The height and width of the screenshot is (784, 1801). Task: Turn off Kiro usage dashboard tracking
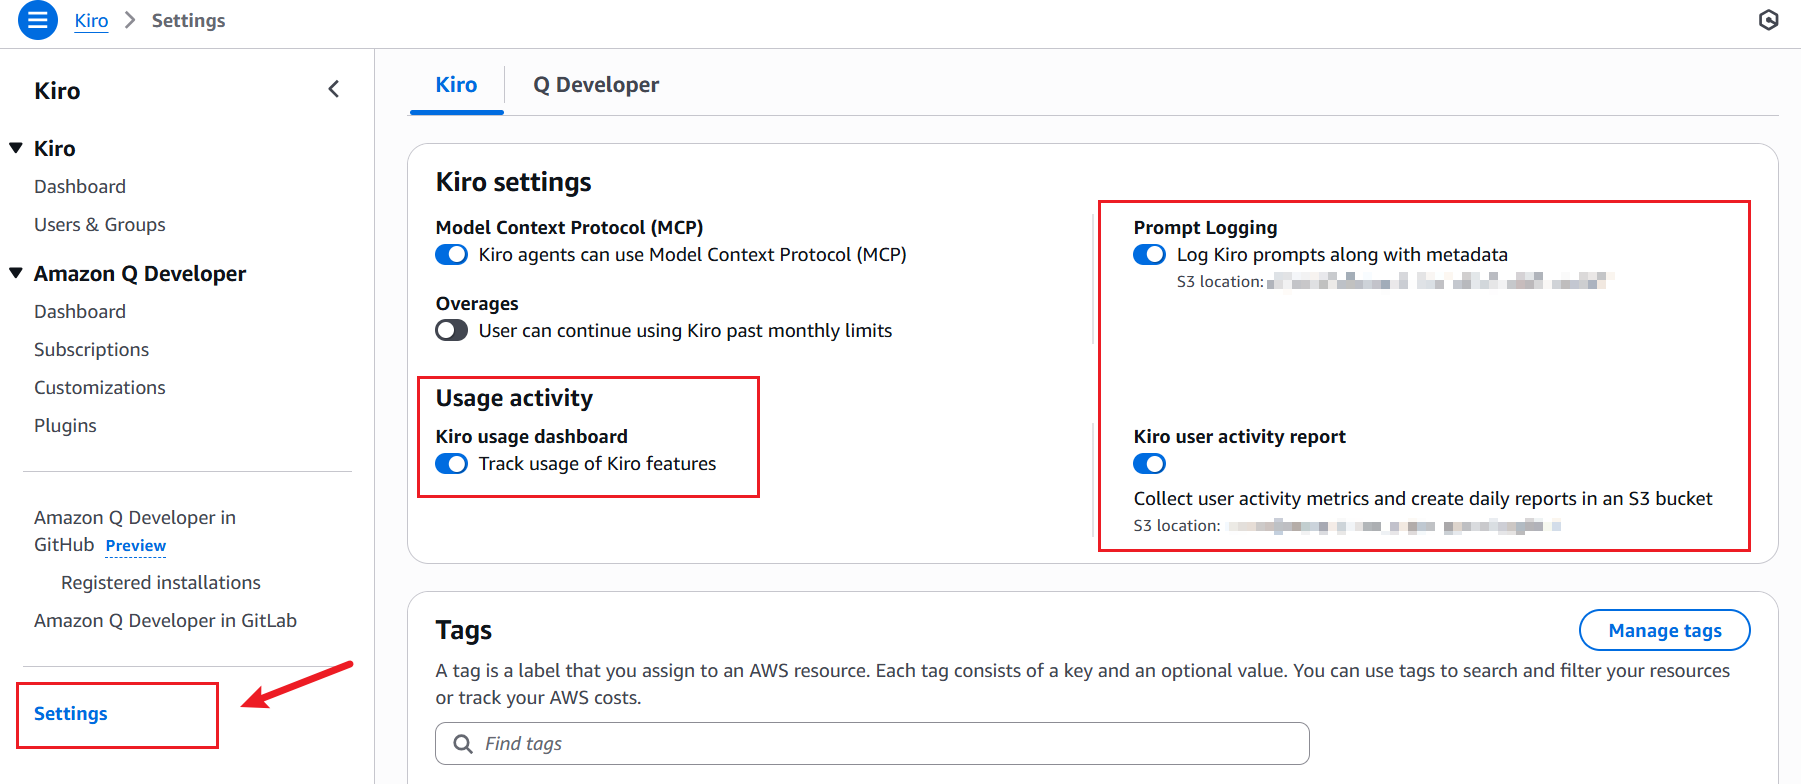point(451,464)
